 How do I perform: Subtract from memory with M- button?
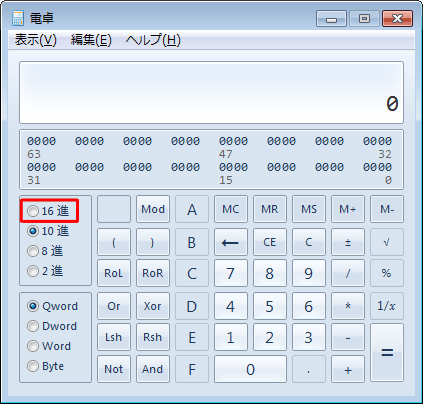pyautogui.click(x=387, y=209)
